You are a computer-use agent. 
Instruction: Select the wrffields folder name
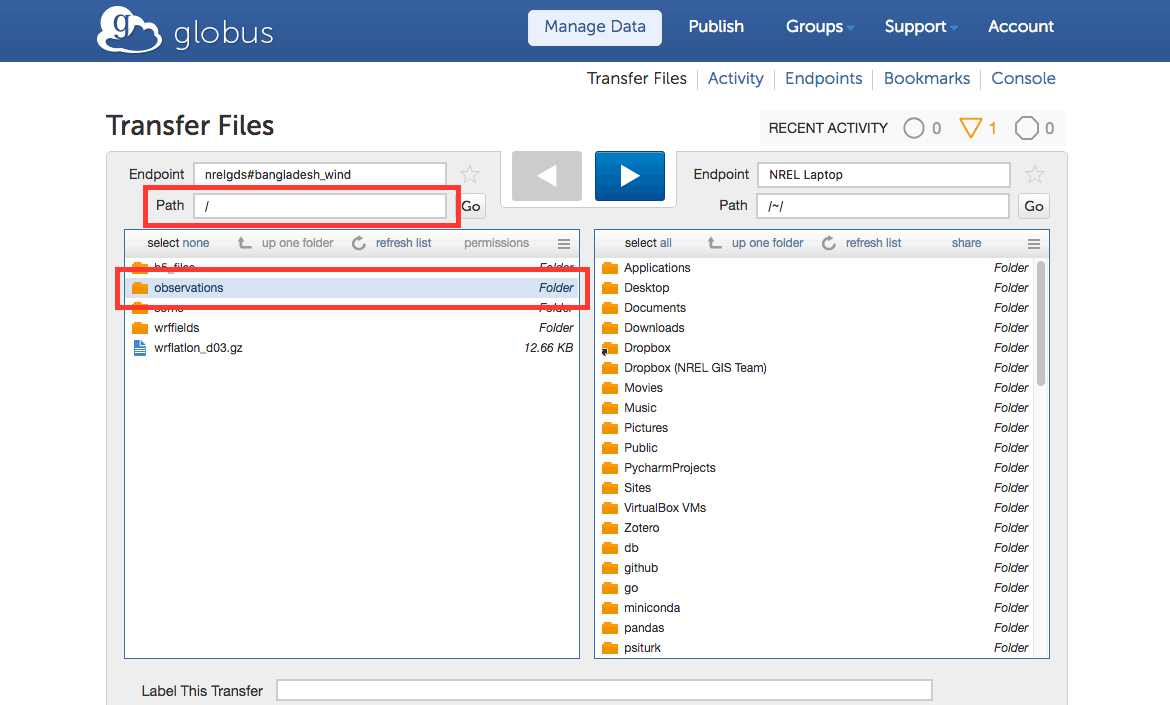(177, 328)
